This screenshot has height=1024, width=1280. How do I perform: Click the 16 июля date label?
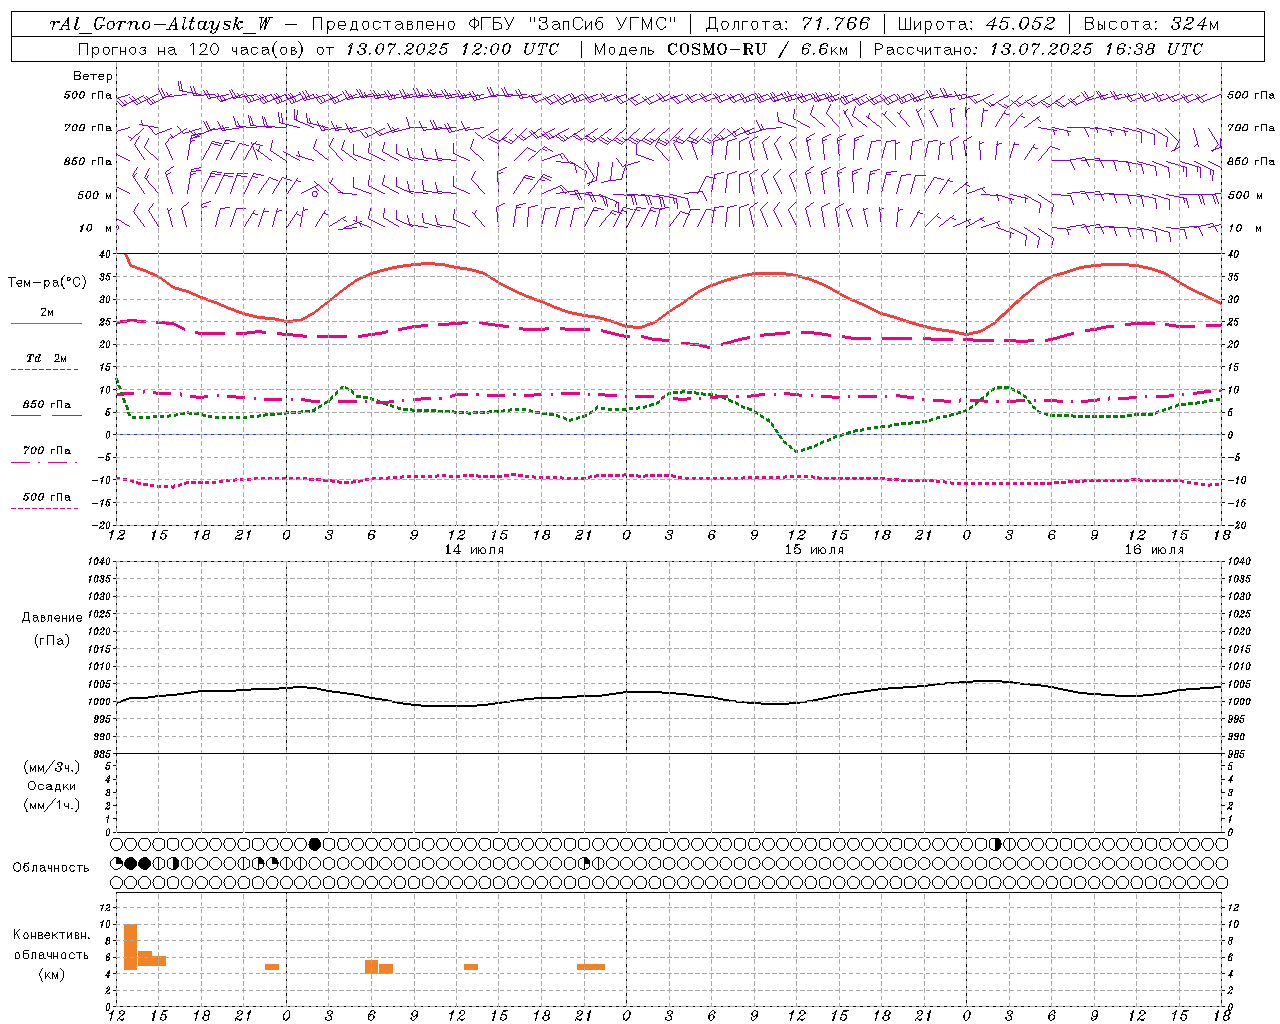1154,550
